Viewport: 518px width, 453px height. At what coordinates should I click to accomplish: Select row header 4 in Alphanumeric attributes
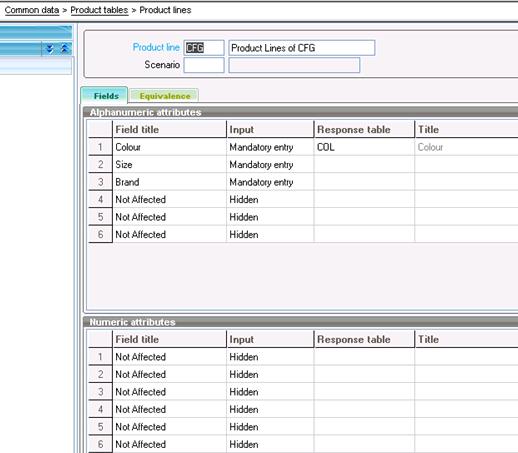click(x=100, y=199)
